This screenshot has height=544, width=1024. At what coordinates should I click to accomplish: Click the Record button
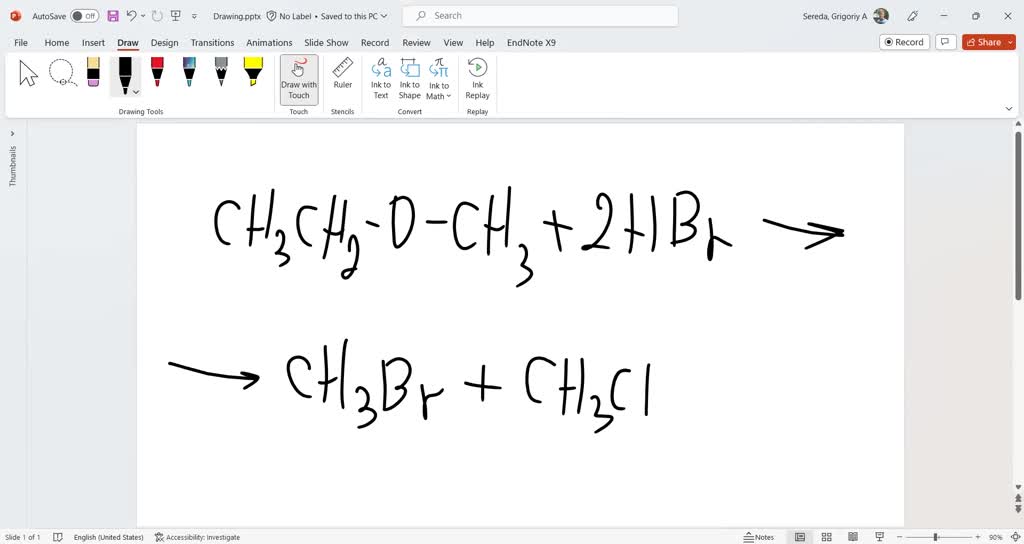point(903,42)
